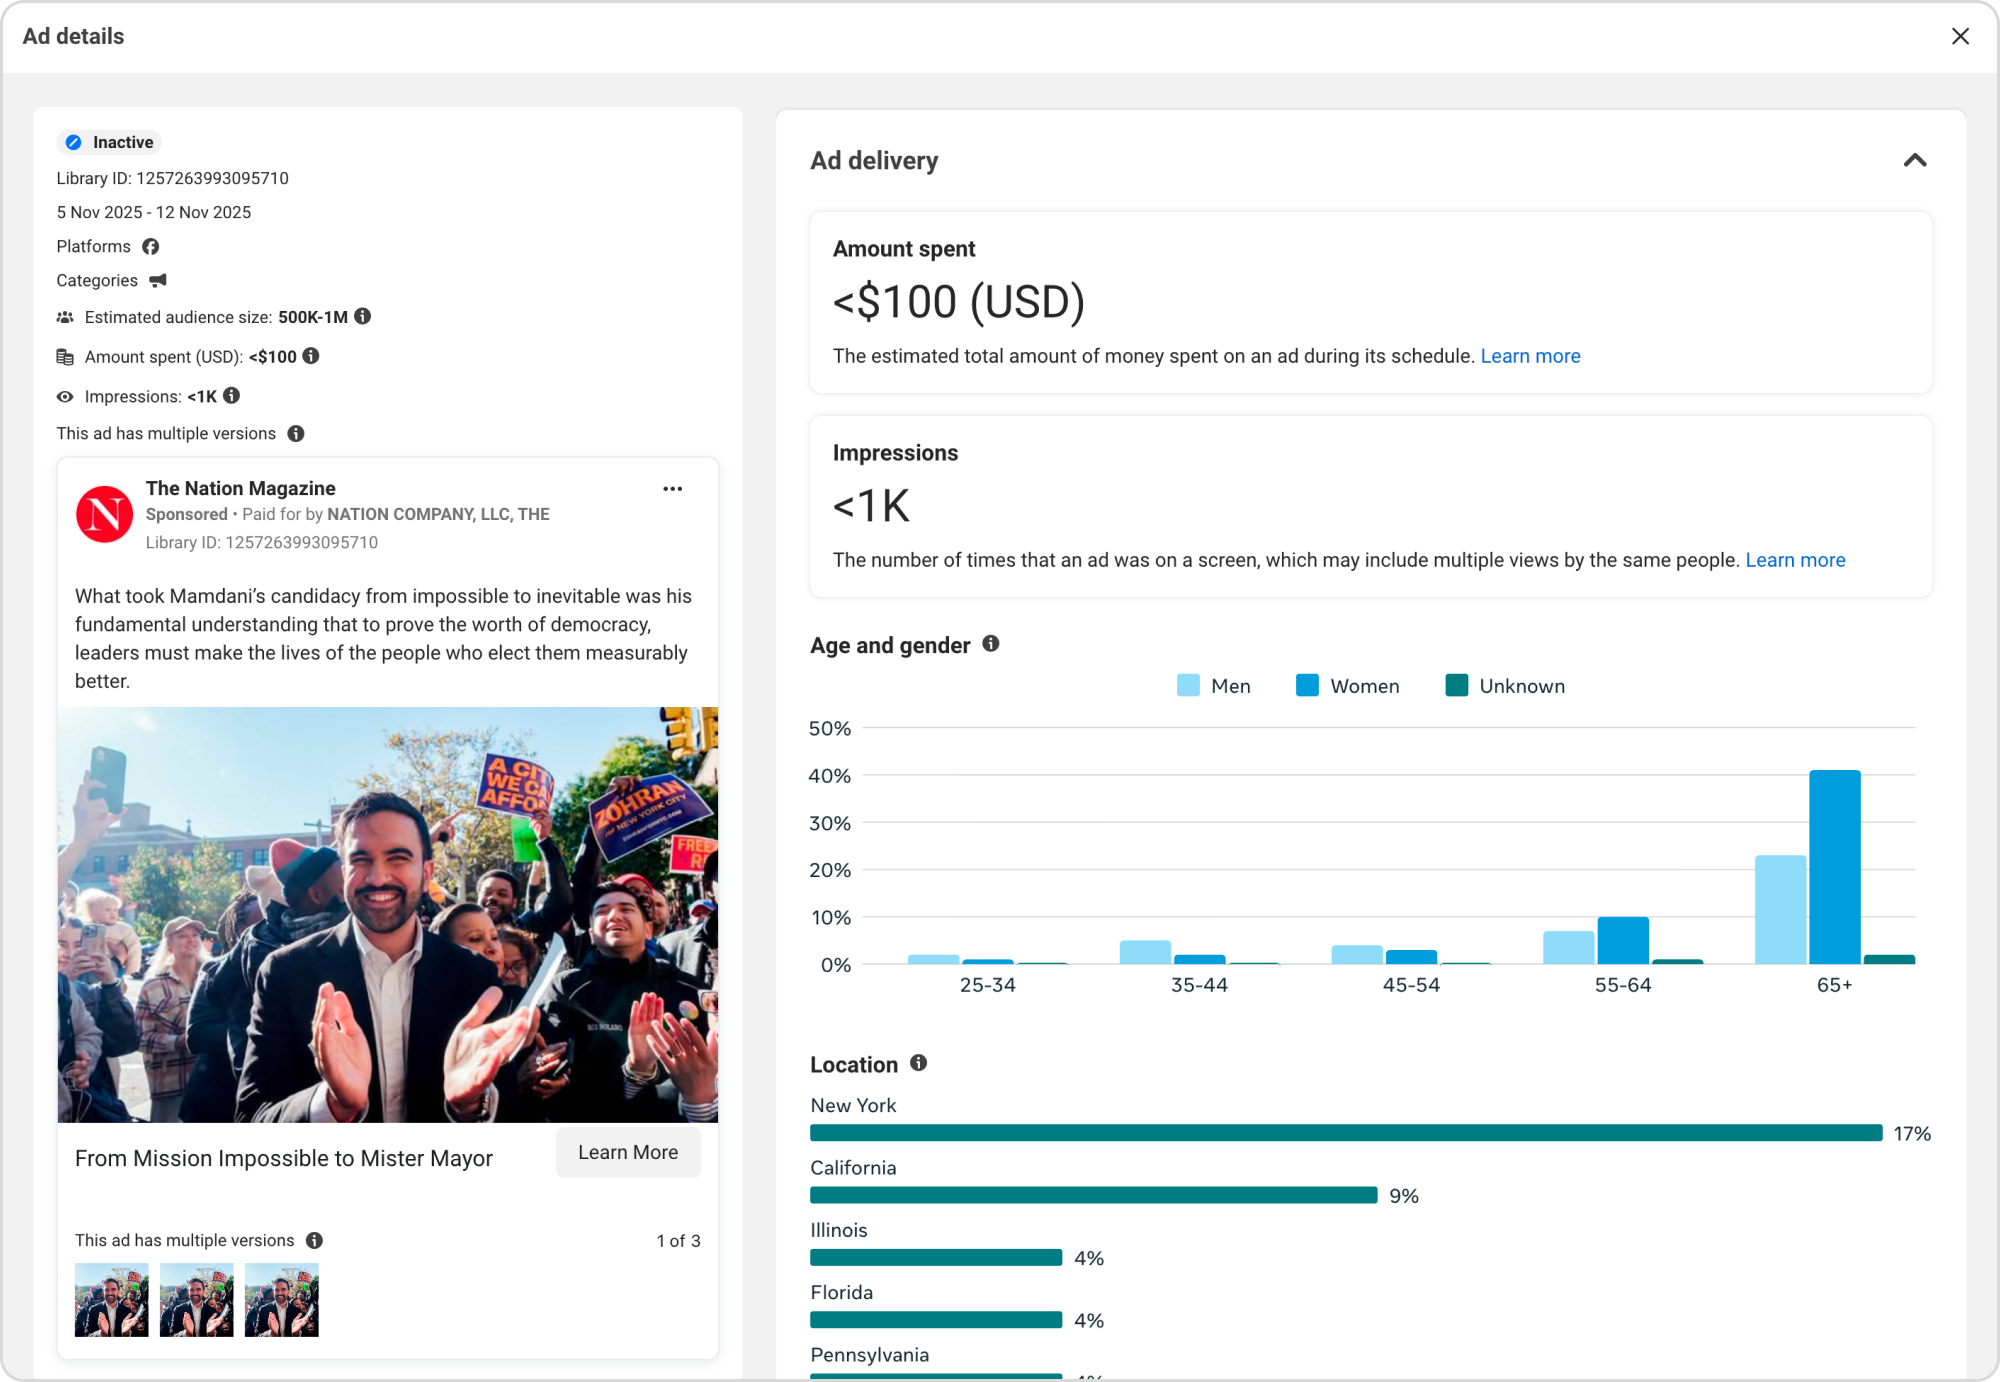Open the three-dot ad options menu
This screenshot has width=2000, height=1382.
point(672,489)
